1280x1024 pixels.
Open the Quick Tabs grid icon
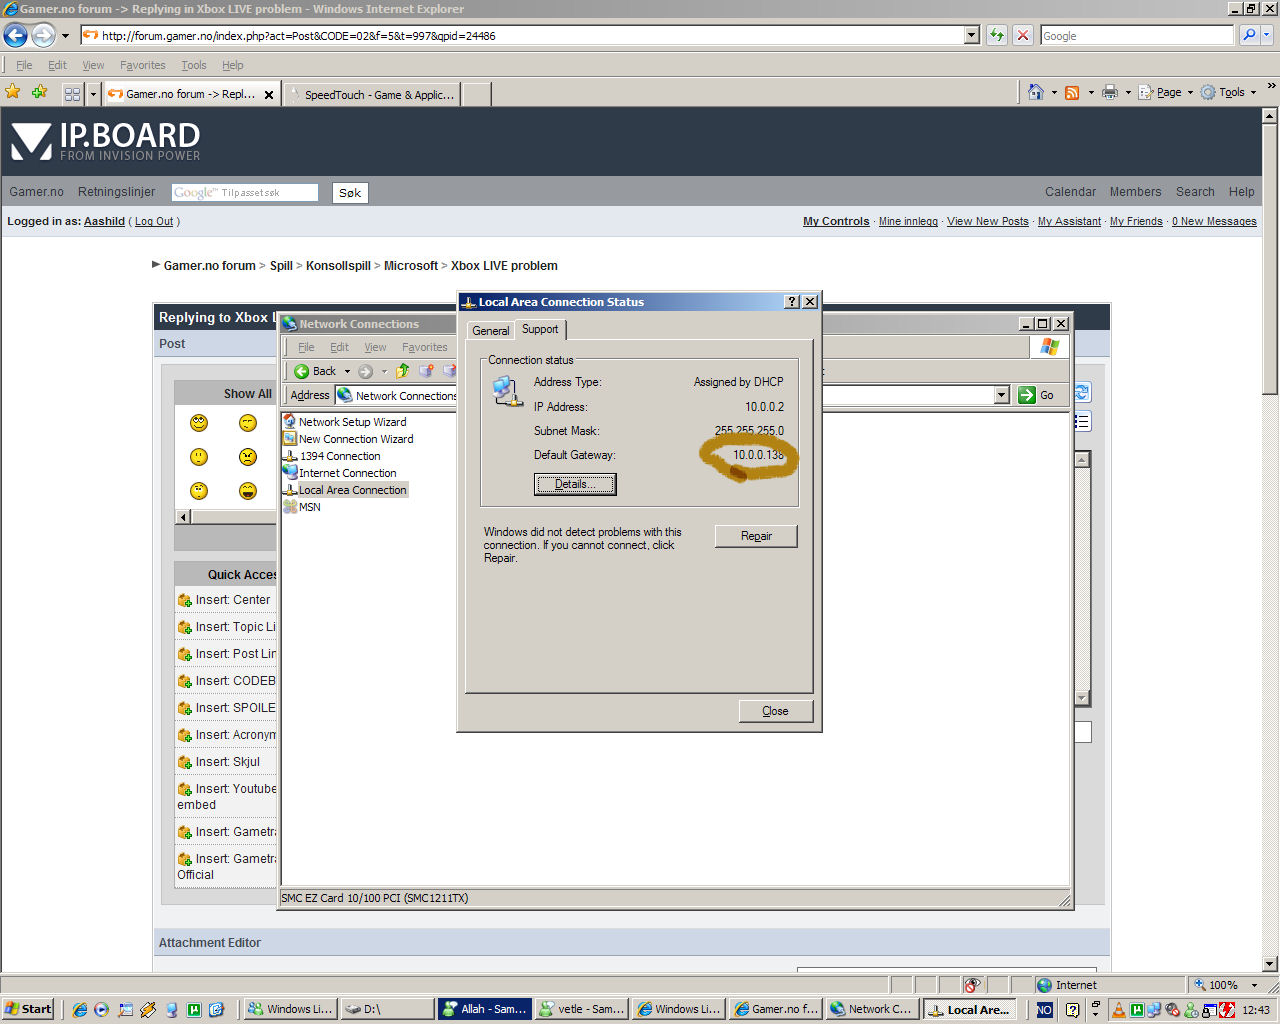point(72,94)
